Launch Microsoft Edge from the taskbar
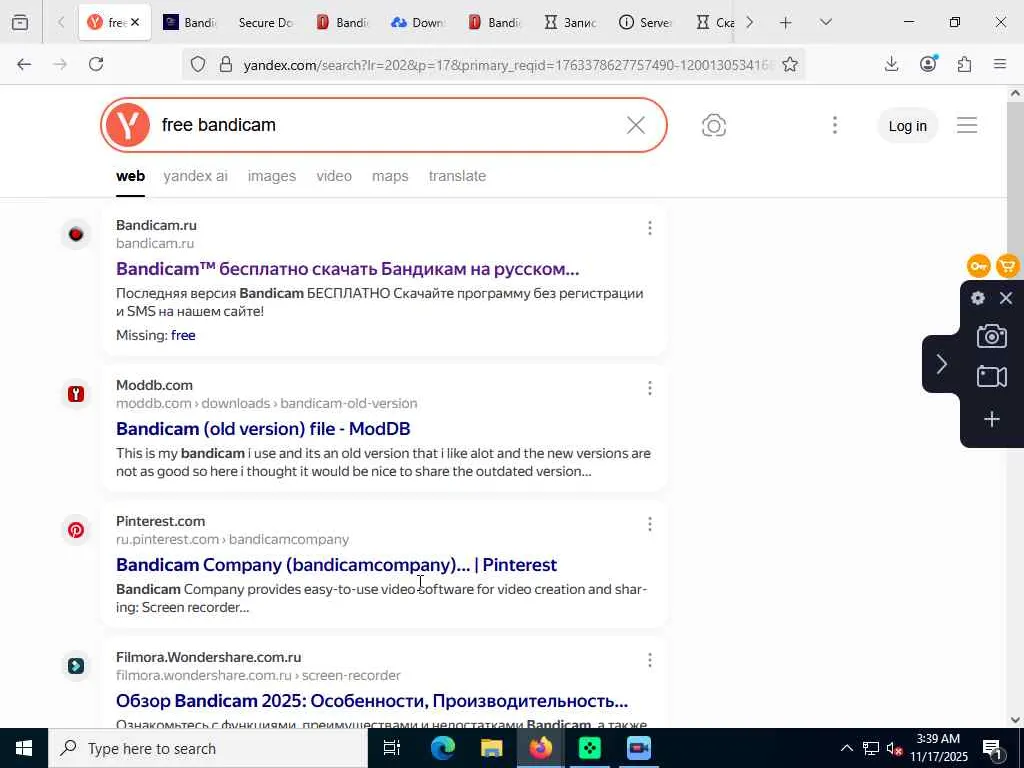Image resolution: width=1024 pixels, height=768 pixels. point(442,748)
